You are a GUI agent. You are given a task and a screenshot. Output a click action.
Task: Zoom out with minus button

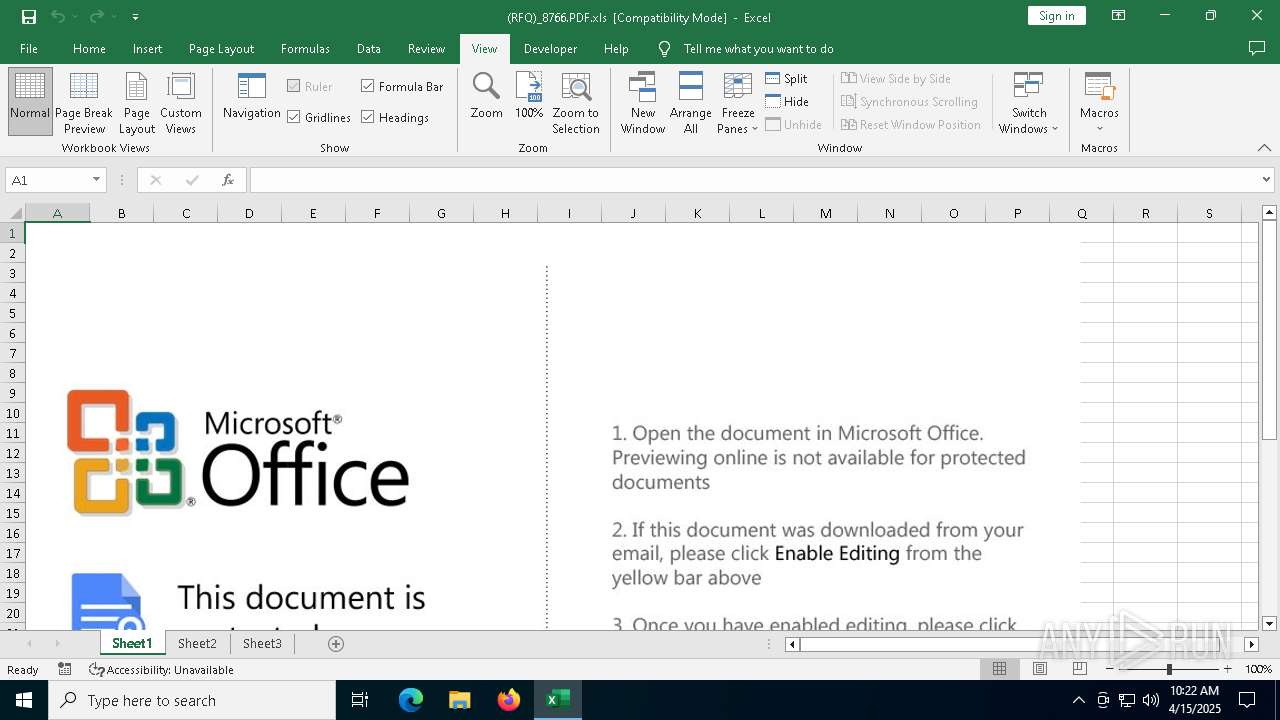point(1110,669)
